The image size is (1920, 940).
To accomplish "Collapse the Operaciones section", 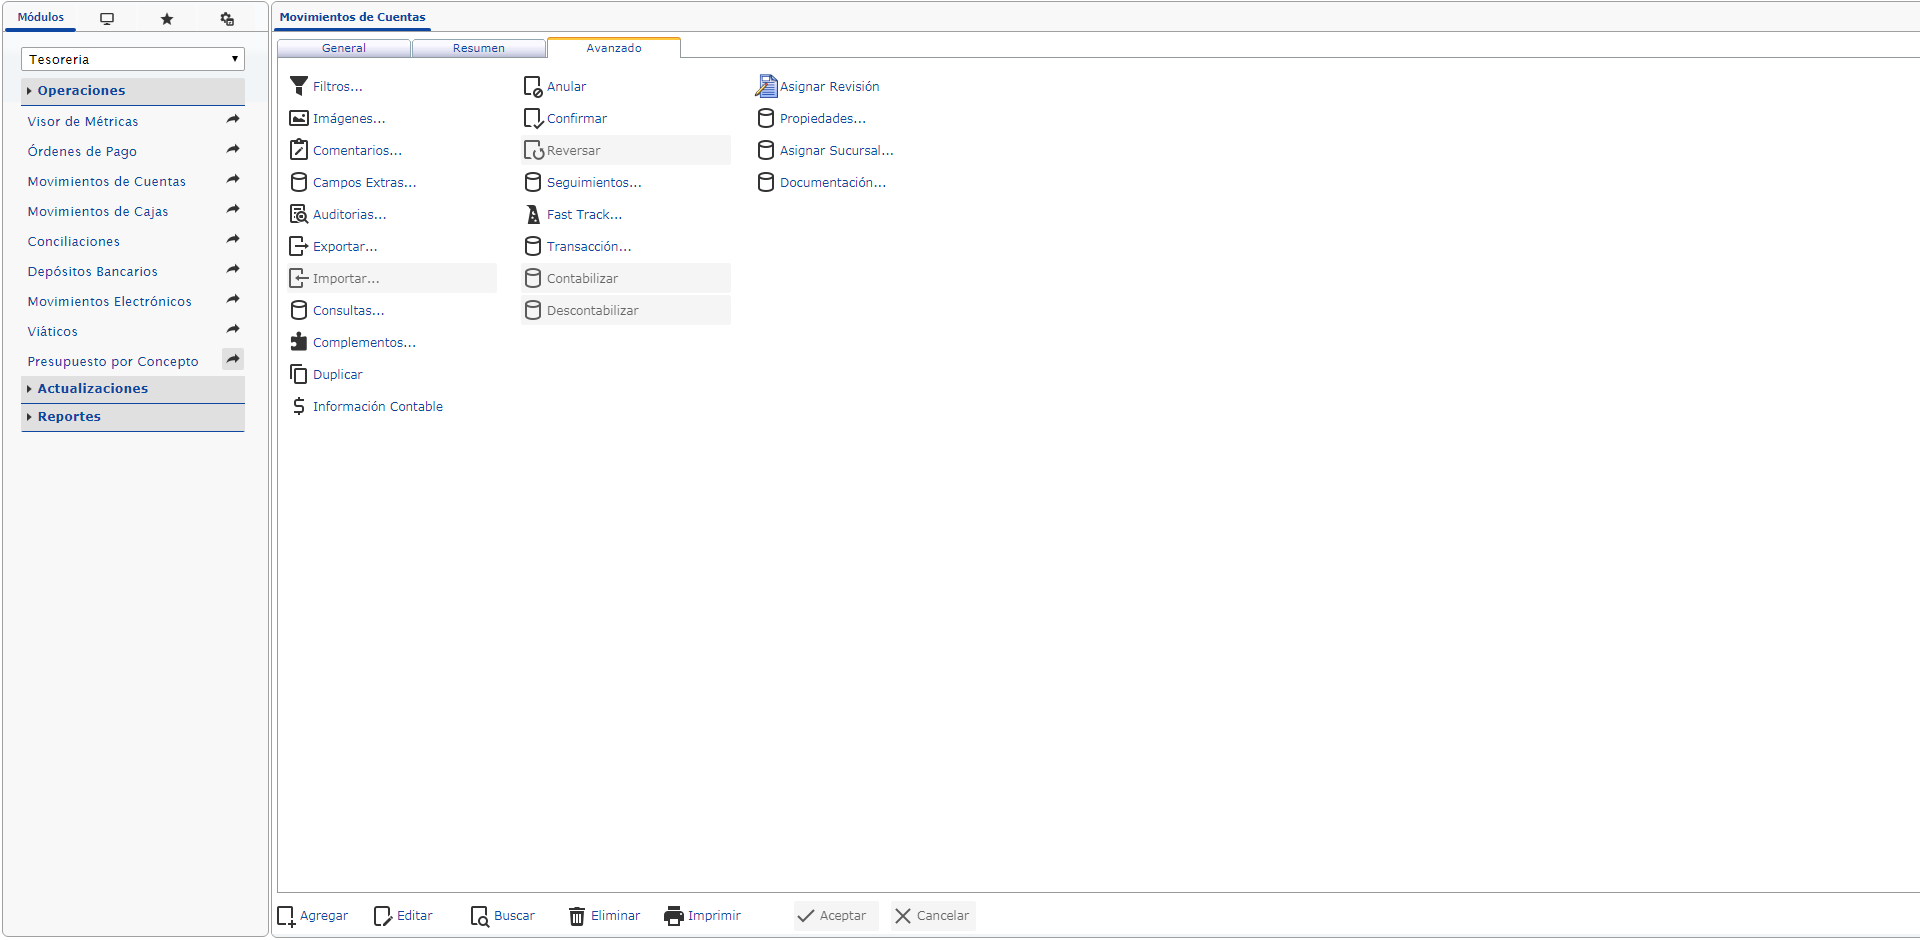I will [81, 91].
